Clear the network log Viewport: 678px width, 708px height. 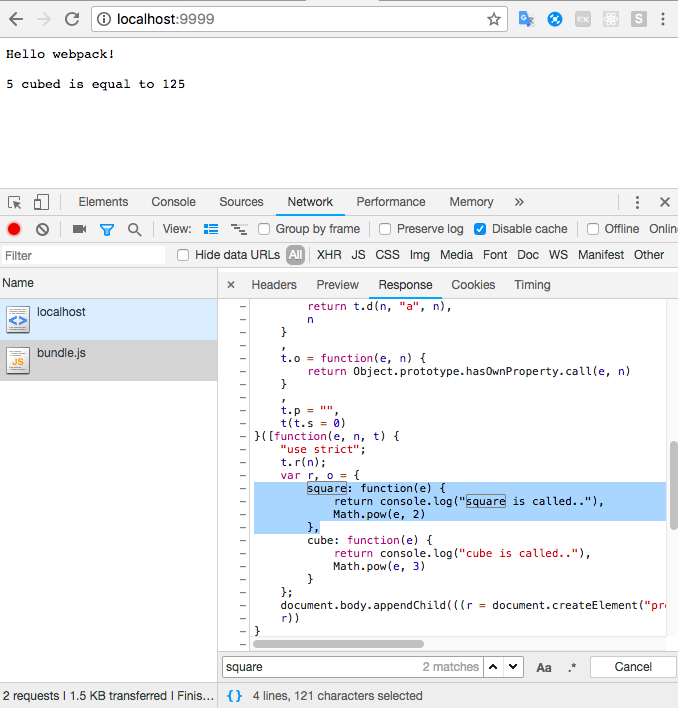point(42,229)
